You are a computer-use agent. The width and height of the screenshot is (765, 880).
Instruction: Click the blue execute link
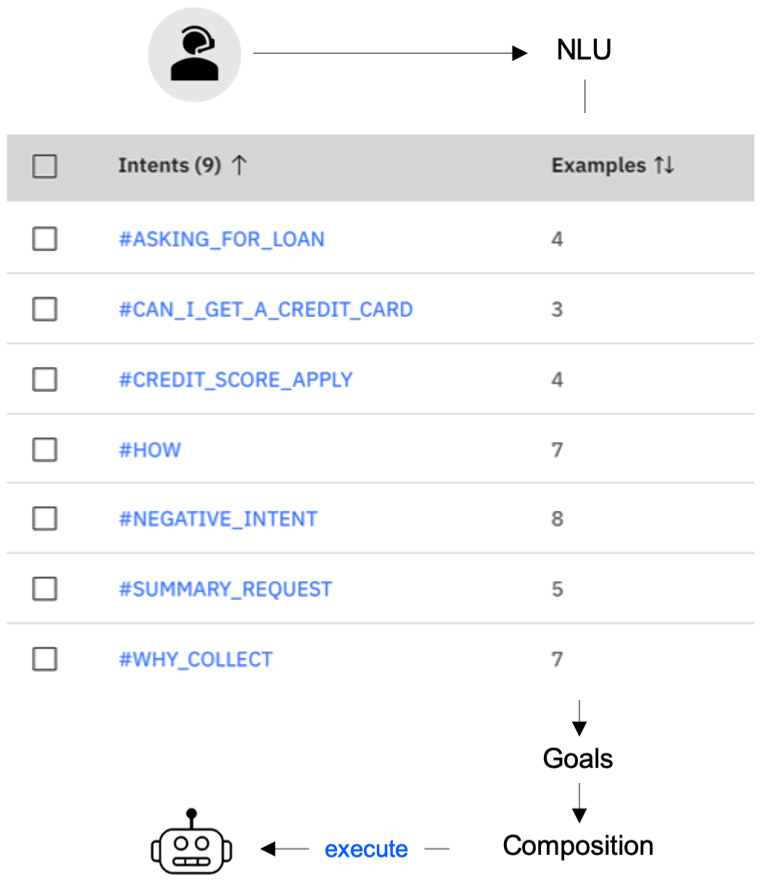[x=366, y=849]
